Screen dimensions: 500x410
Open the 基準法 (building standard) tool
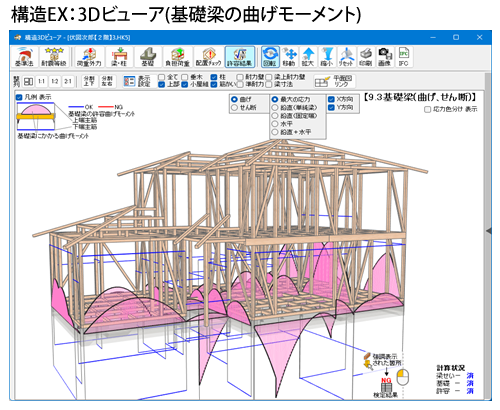[x=24, y=57]
